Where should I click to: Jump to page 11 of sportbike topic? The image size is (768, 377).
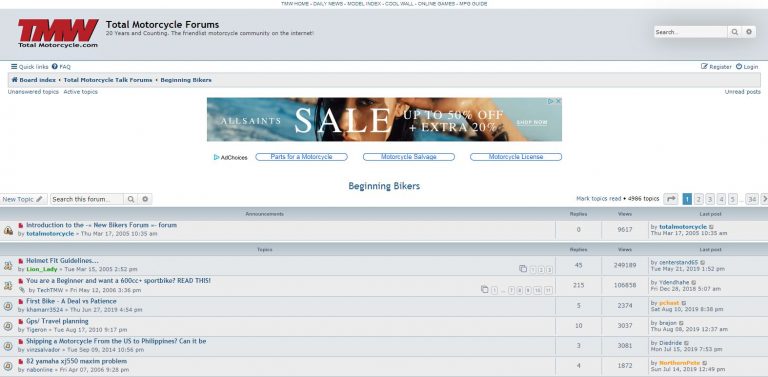click(548, 290)
